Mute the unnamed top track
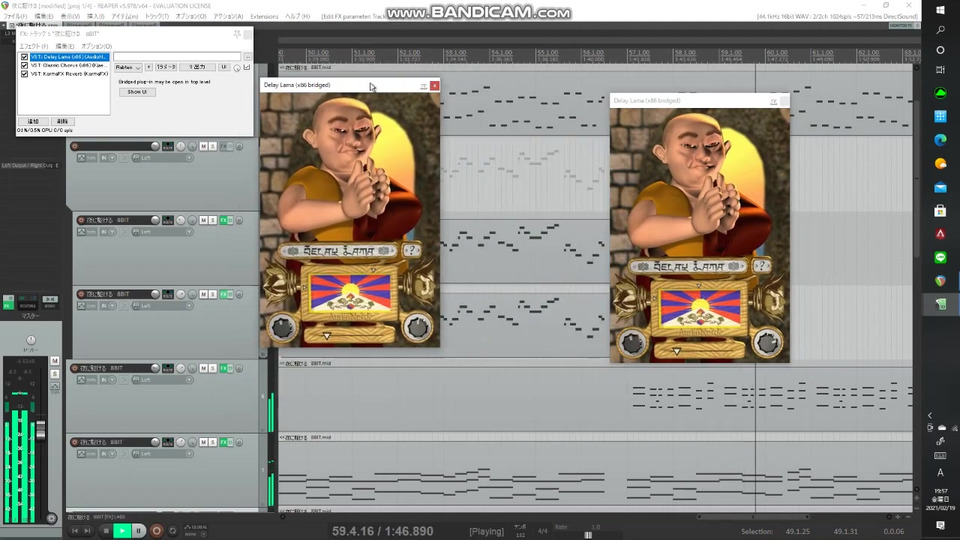This screenshot has height=540, width=960. coord(203,146)
